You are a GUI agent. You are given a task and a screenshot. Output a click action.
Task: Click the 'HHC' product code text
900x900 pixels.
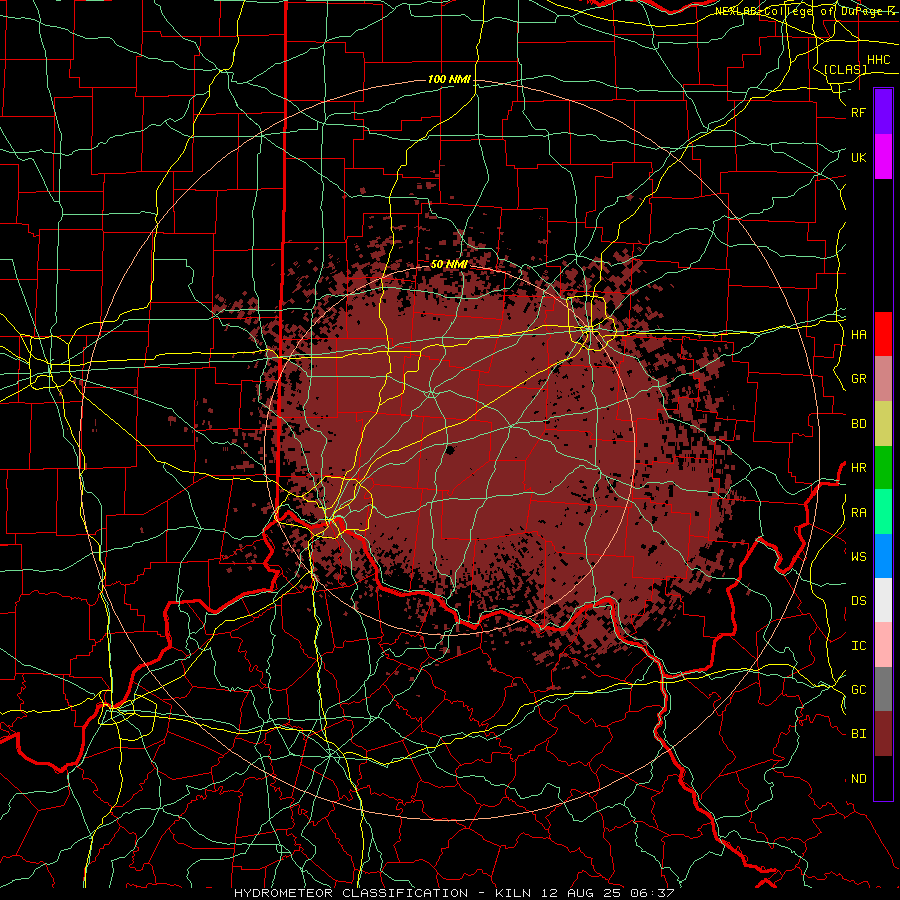coord(878,60)
